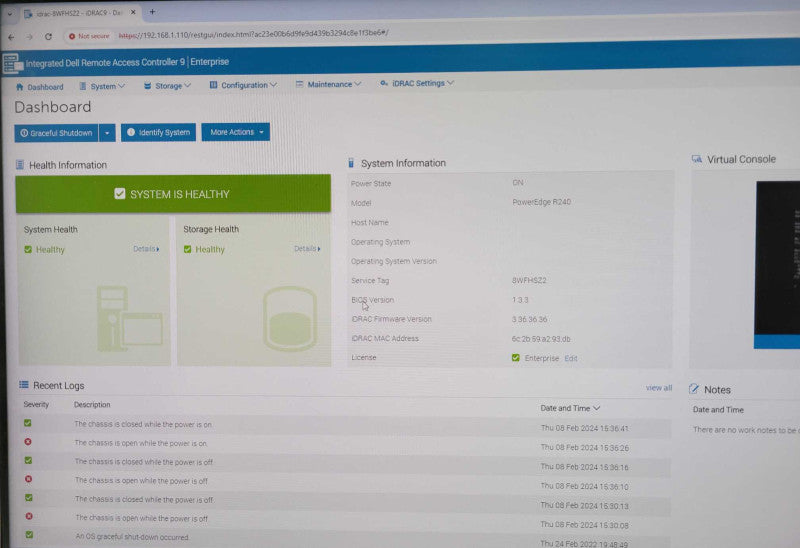800x548 pixels.
Task: Click the System menu server icon
Action: pos(83,86)
